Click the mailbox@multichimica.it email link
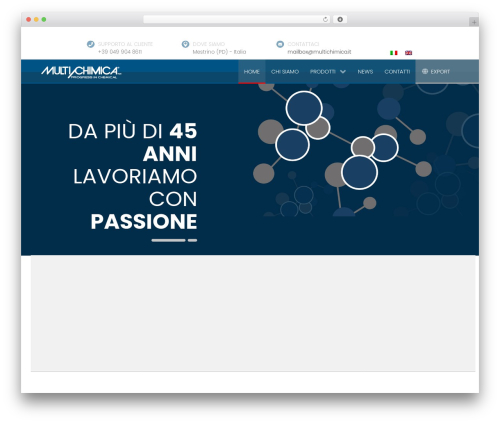500x423 pixels. (319, 52)
